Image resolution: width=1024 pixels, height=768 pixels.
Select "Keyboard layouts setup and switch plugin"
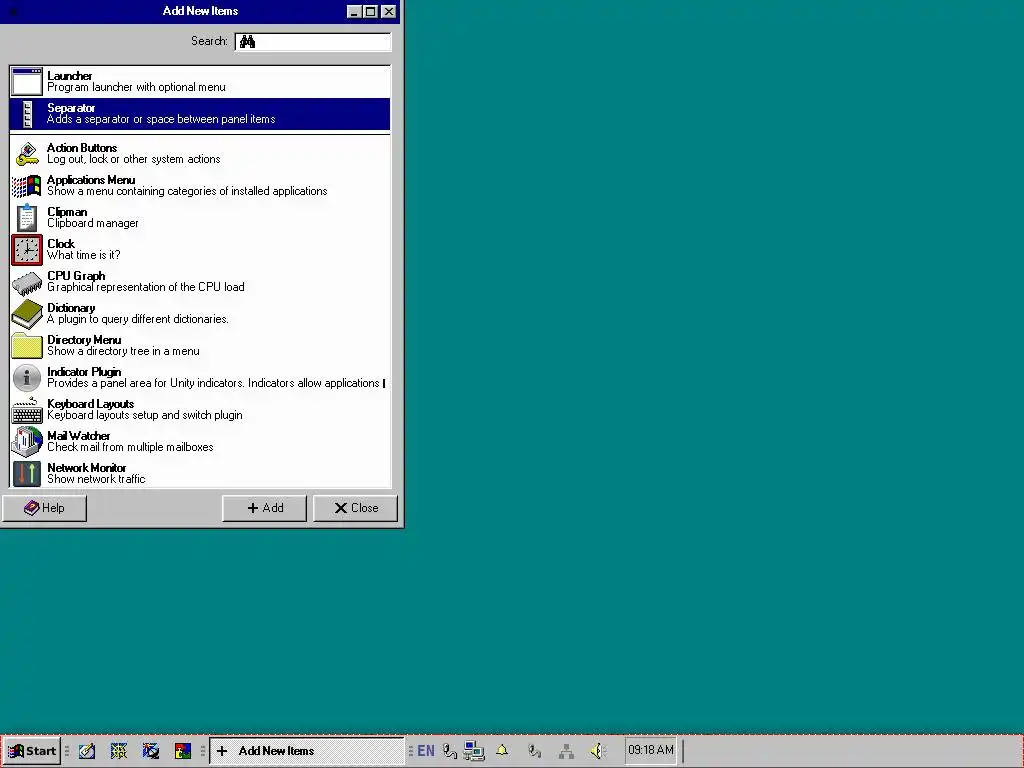tap(145, 415)
